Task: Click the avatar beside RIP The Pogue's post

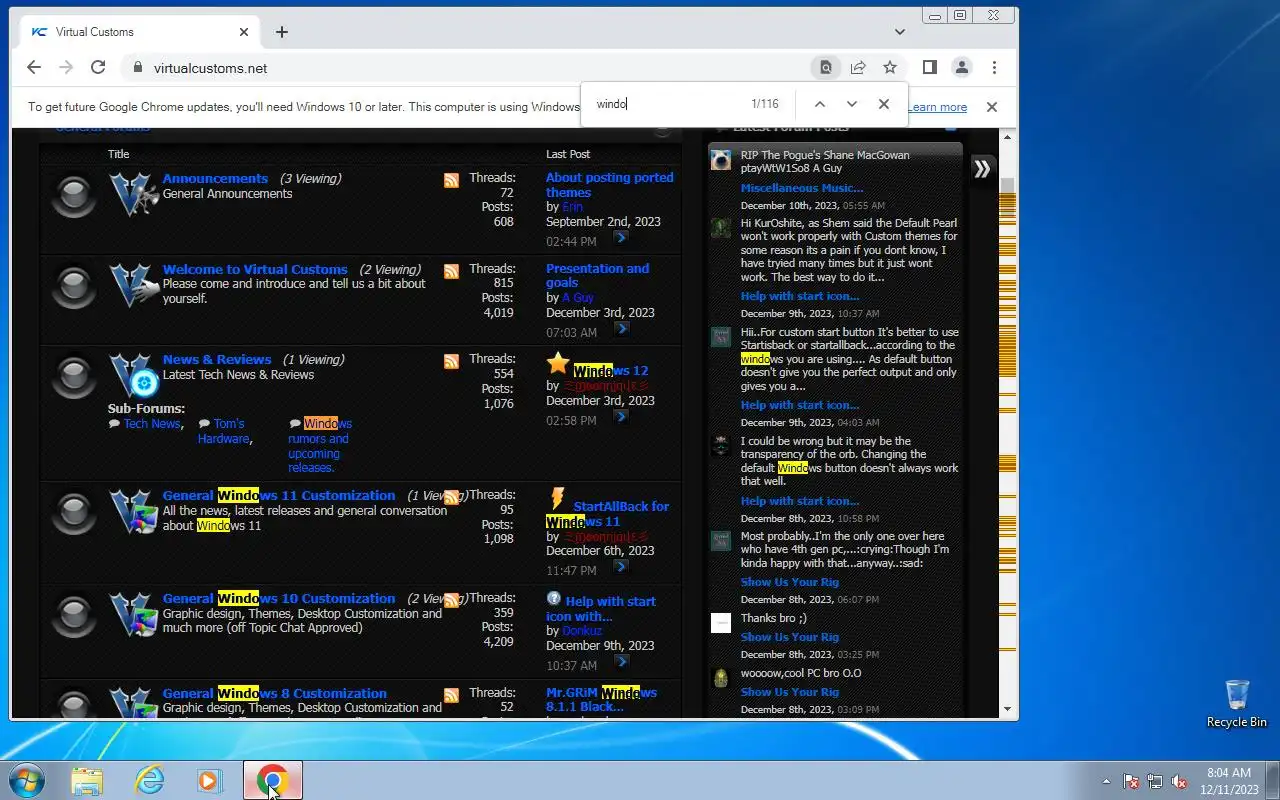Action: (721, 160)
